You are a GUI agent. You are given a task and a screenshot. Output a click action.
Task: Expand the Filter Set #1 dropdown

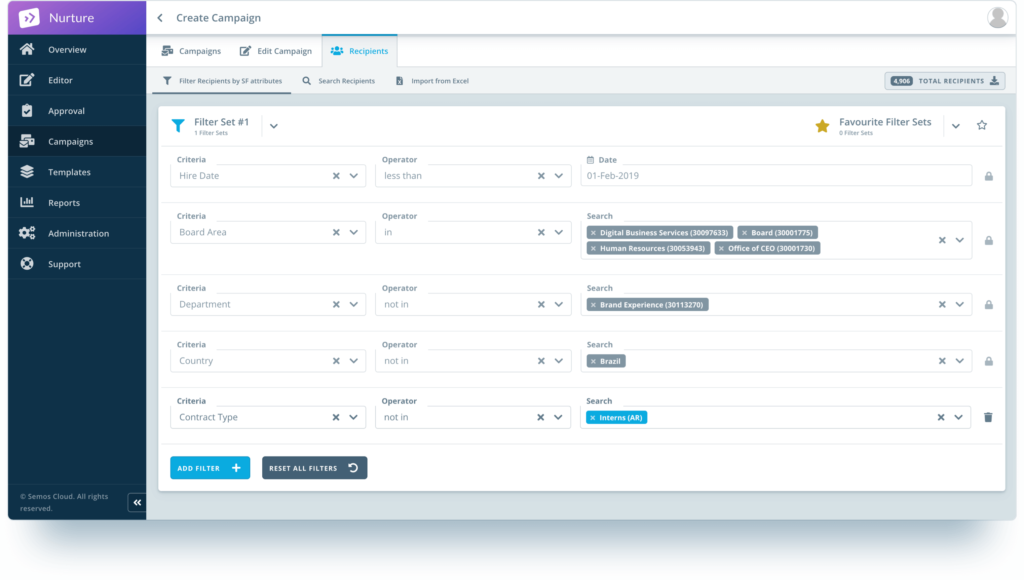274,126
